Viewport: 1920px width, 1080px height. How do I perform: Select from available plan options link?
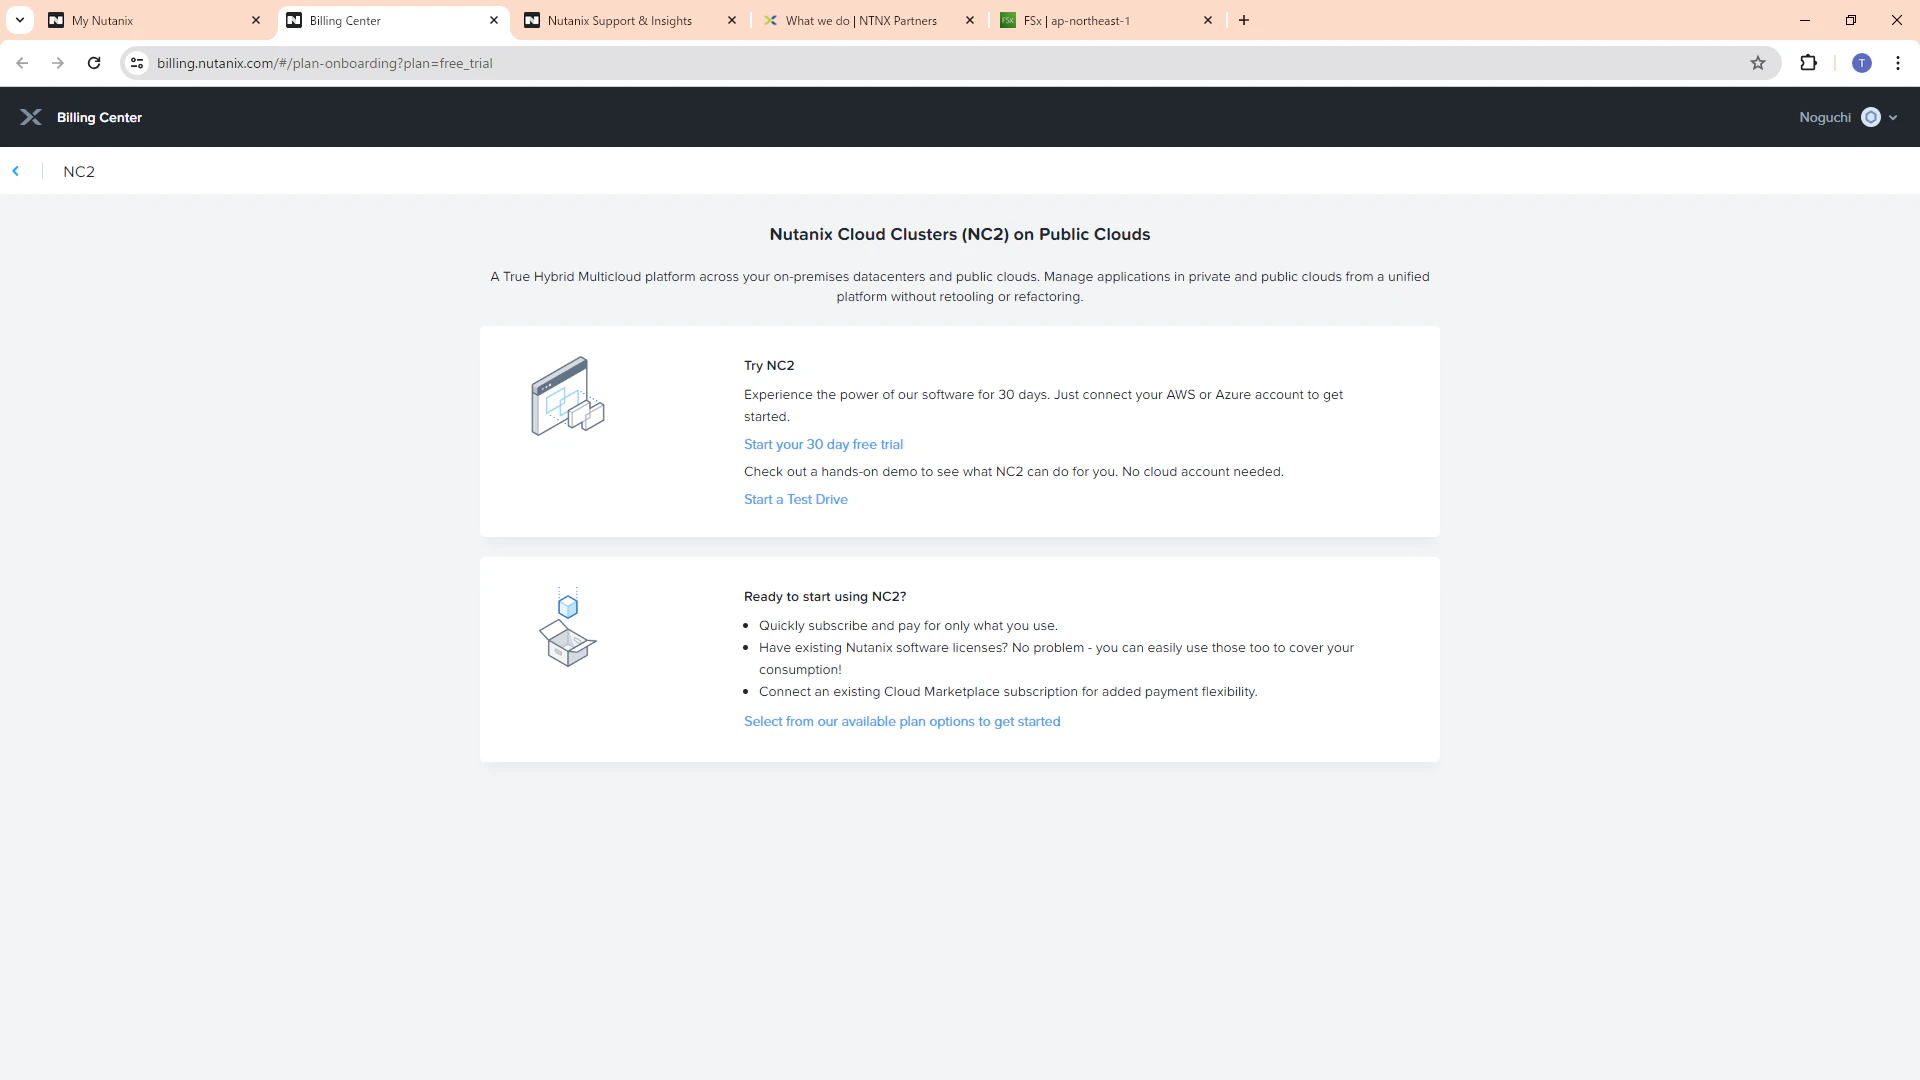(x=902, y=721)
